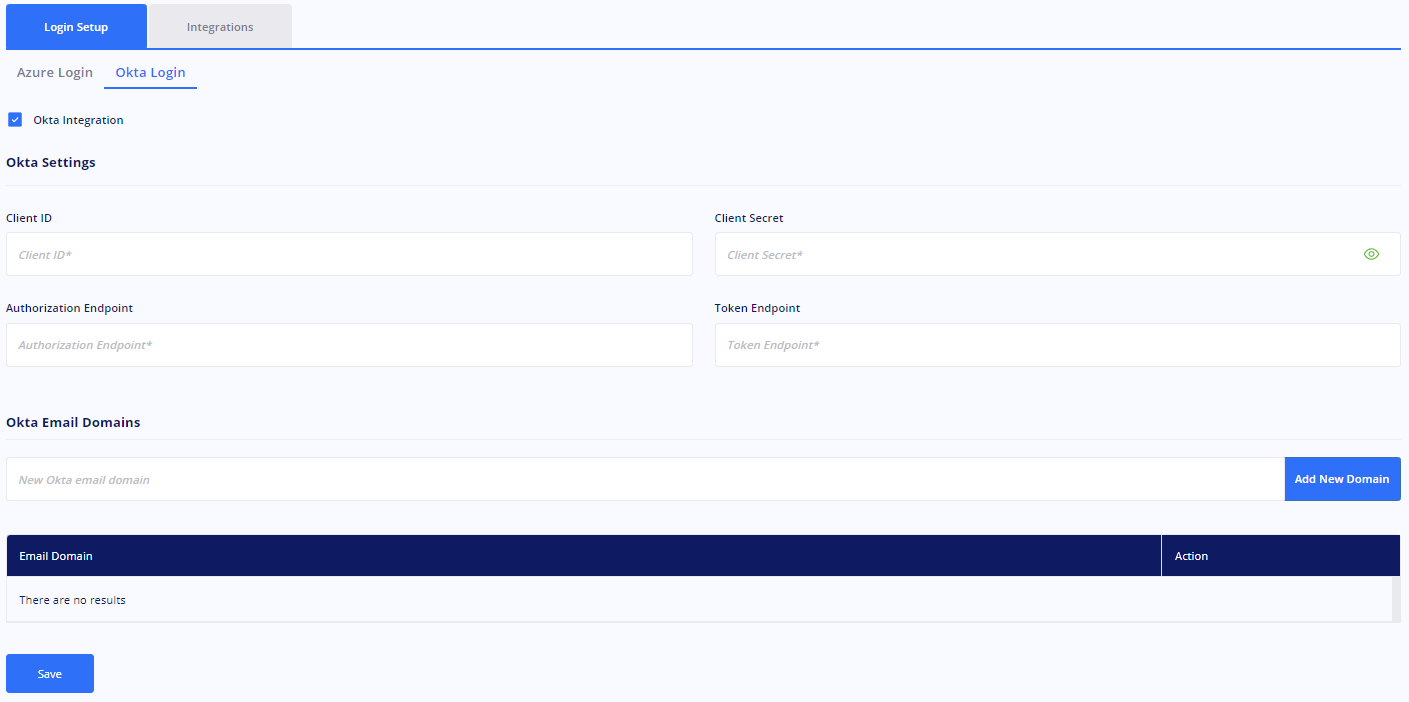Switch to the Azure Login tab
1409x702 pixels.
tap(54, 72)
